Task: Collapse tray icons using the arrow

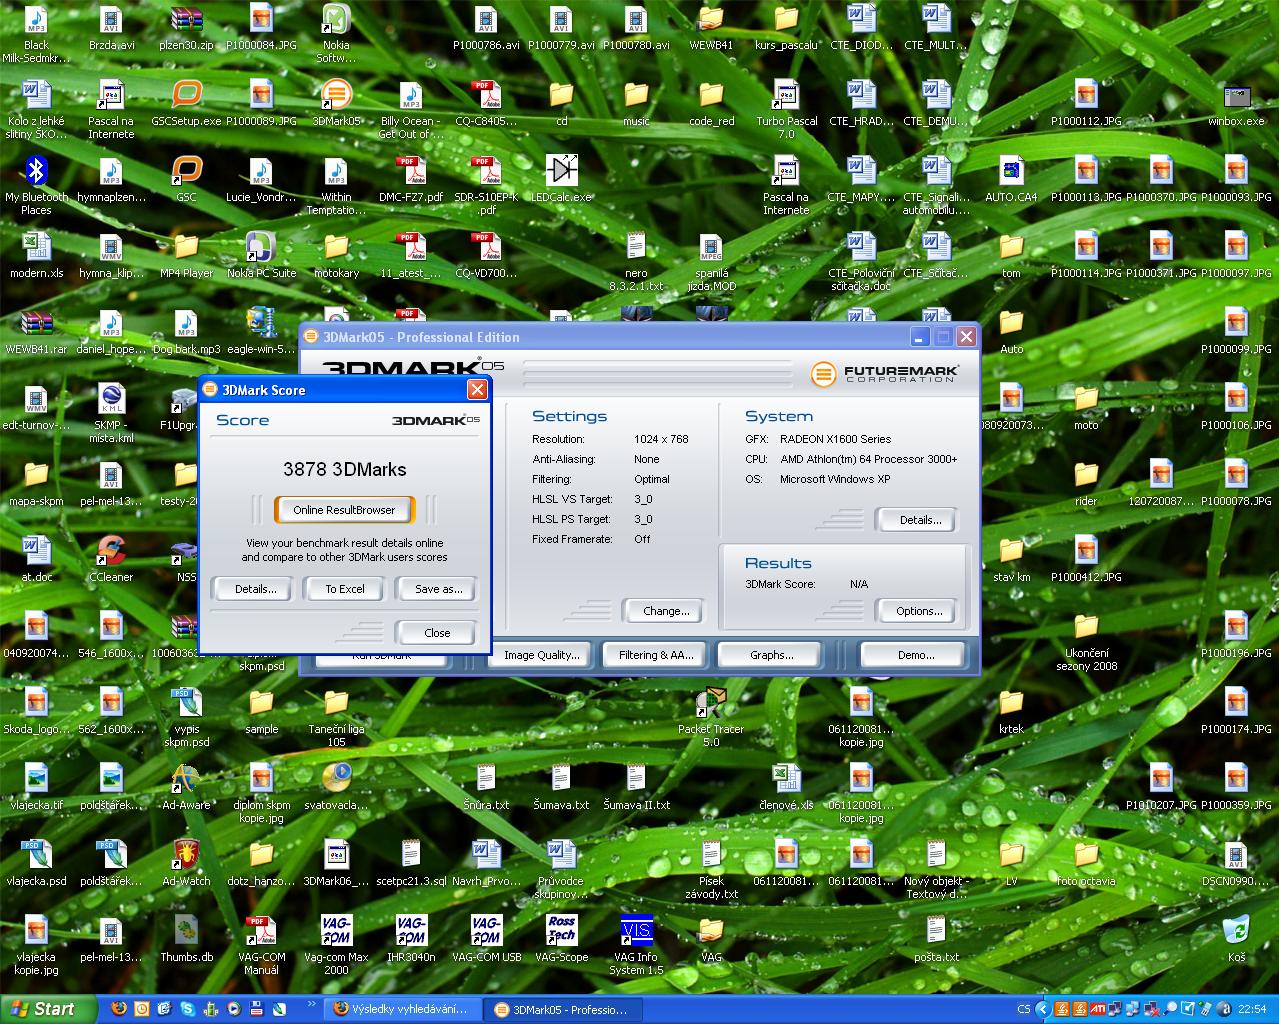Action: point(1042,1009)
